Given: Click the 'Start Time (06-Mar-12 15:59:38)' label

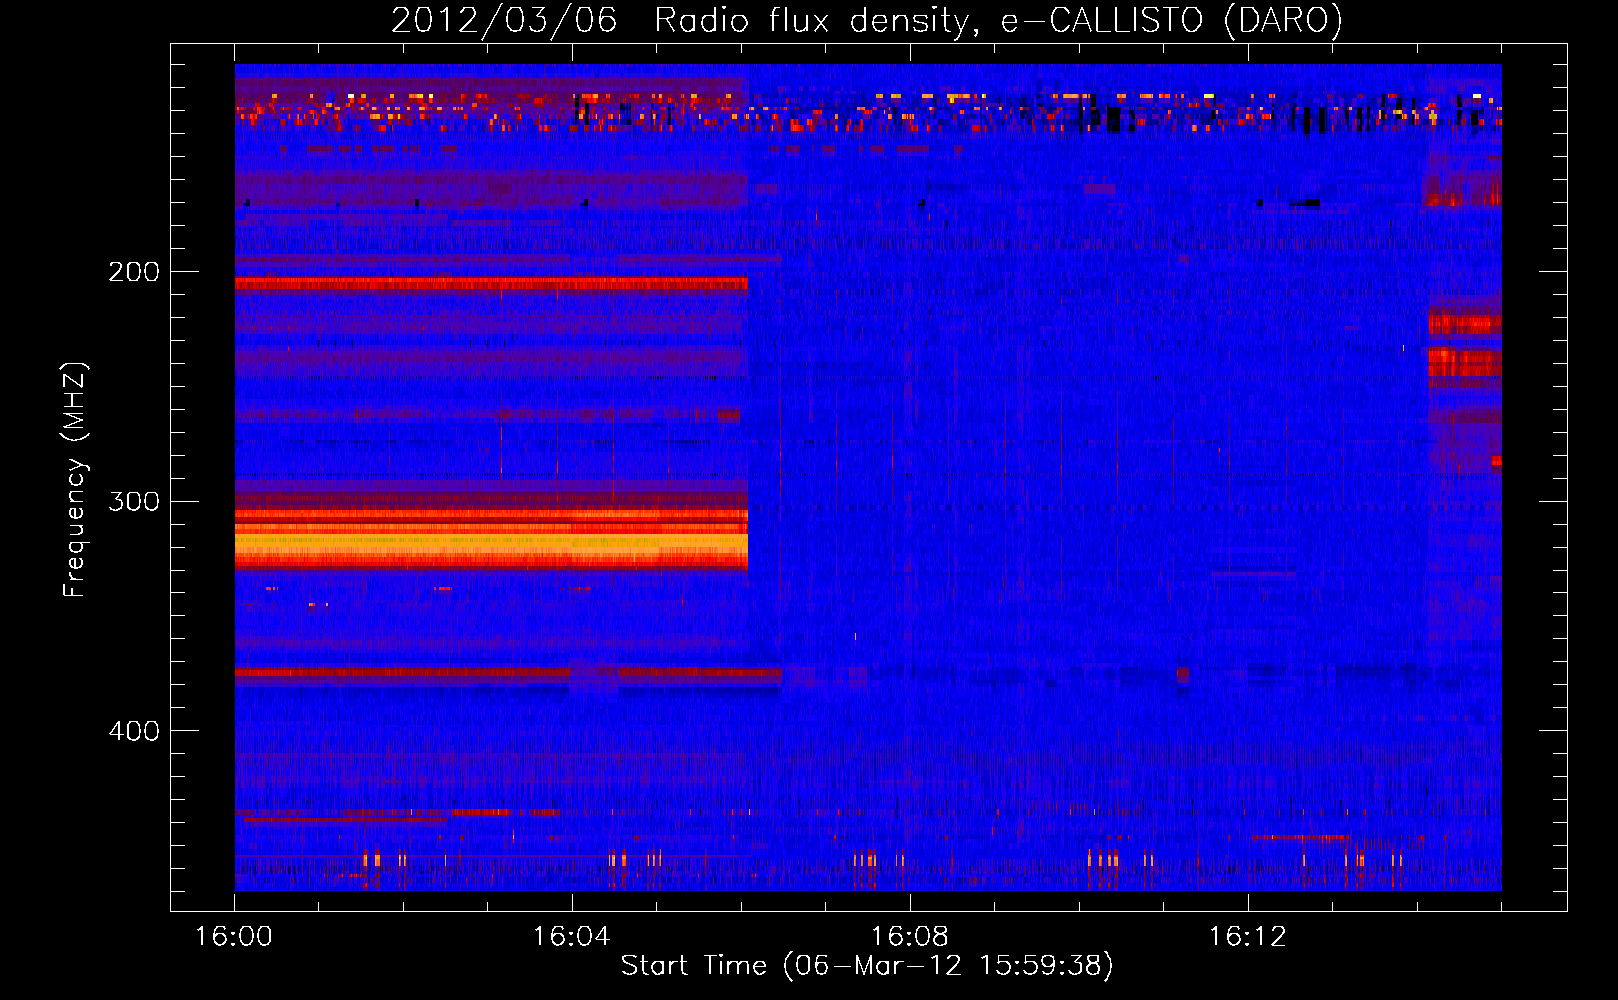Looking at the screenshot, I should [867, 965].
